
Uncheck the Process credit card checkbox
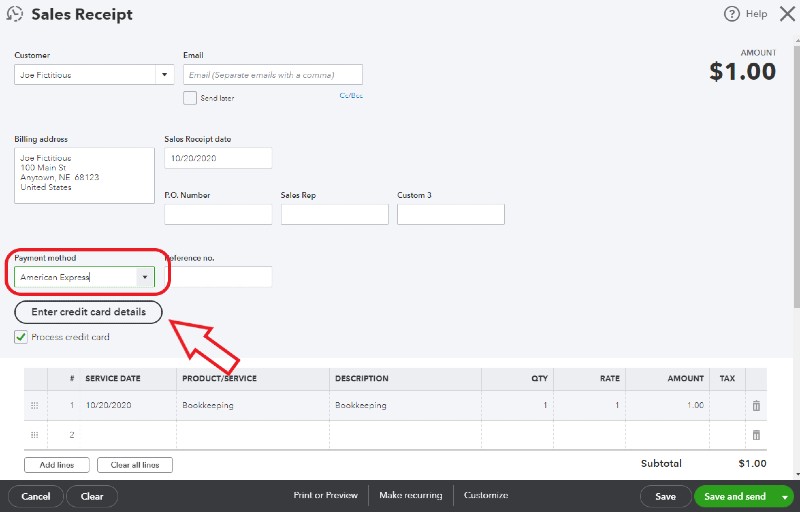21,337
